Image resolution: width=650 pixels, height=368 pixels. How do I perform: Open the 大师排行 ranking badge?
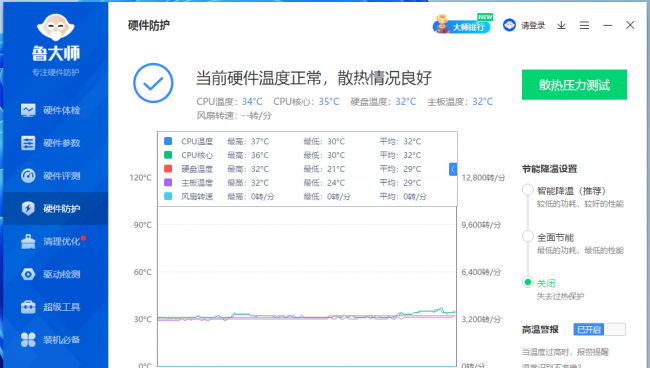pos(462,25)
